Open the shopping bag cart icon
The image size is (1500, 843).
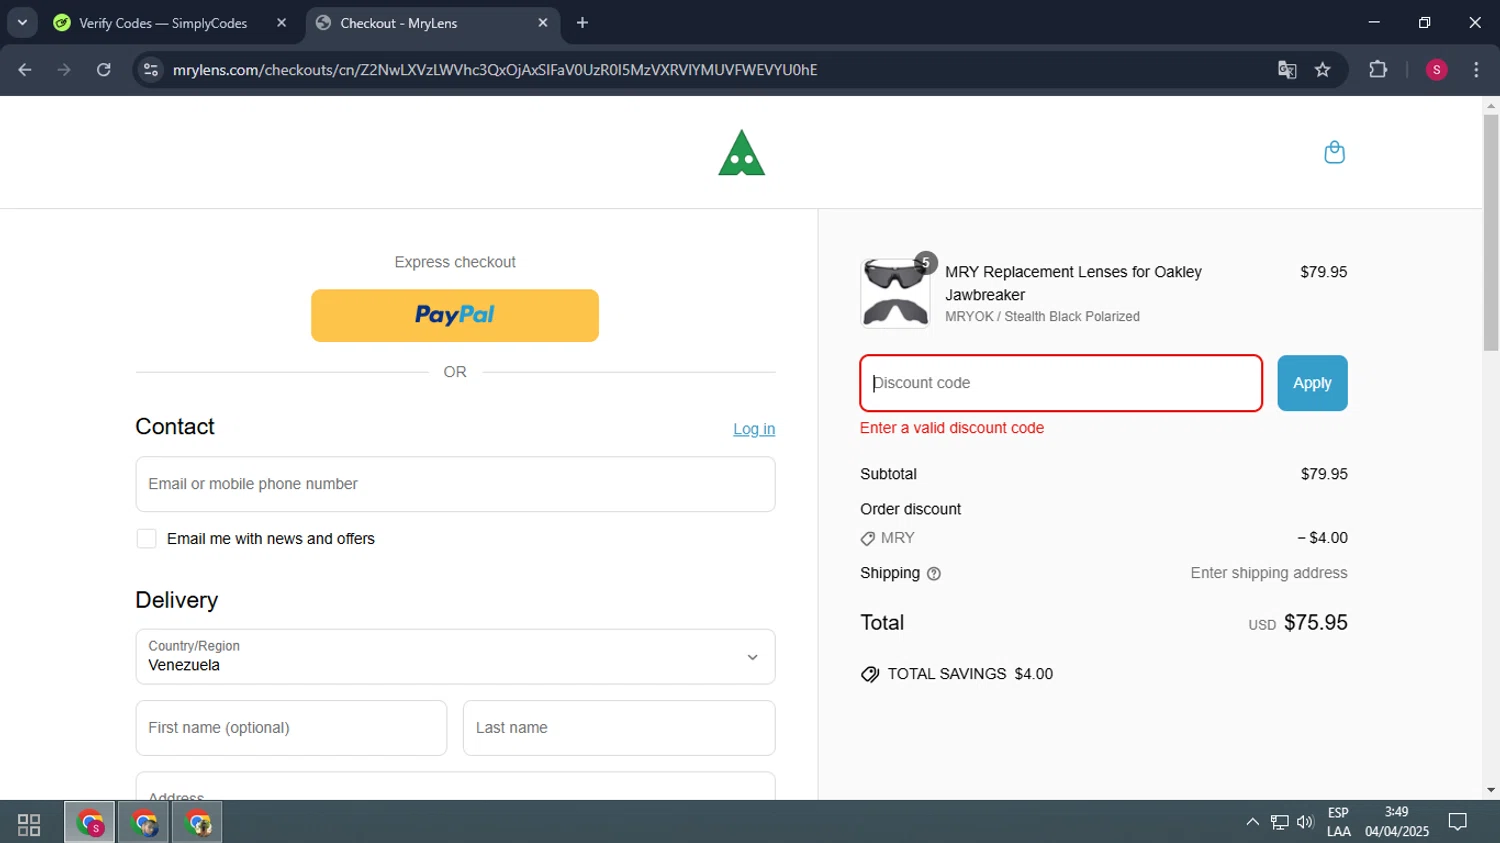click(x=1334, y=152)
